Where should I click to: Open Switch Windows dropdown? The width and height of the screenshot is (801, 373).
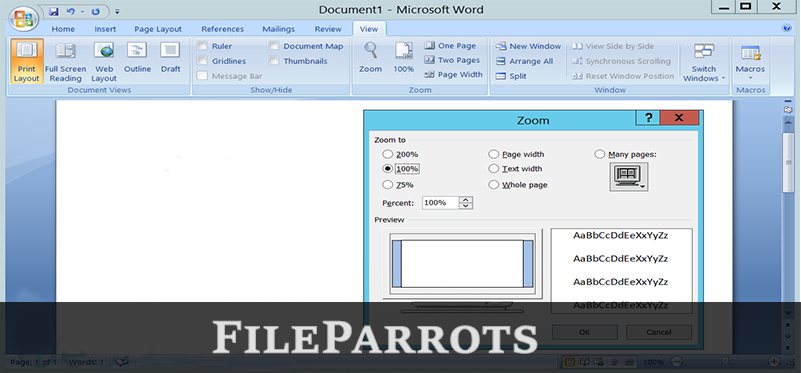pyautogui.click(x=704, y=62)
